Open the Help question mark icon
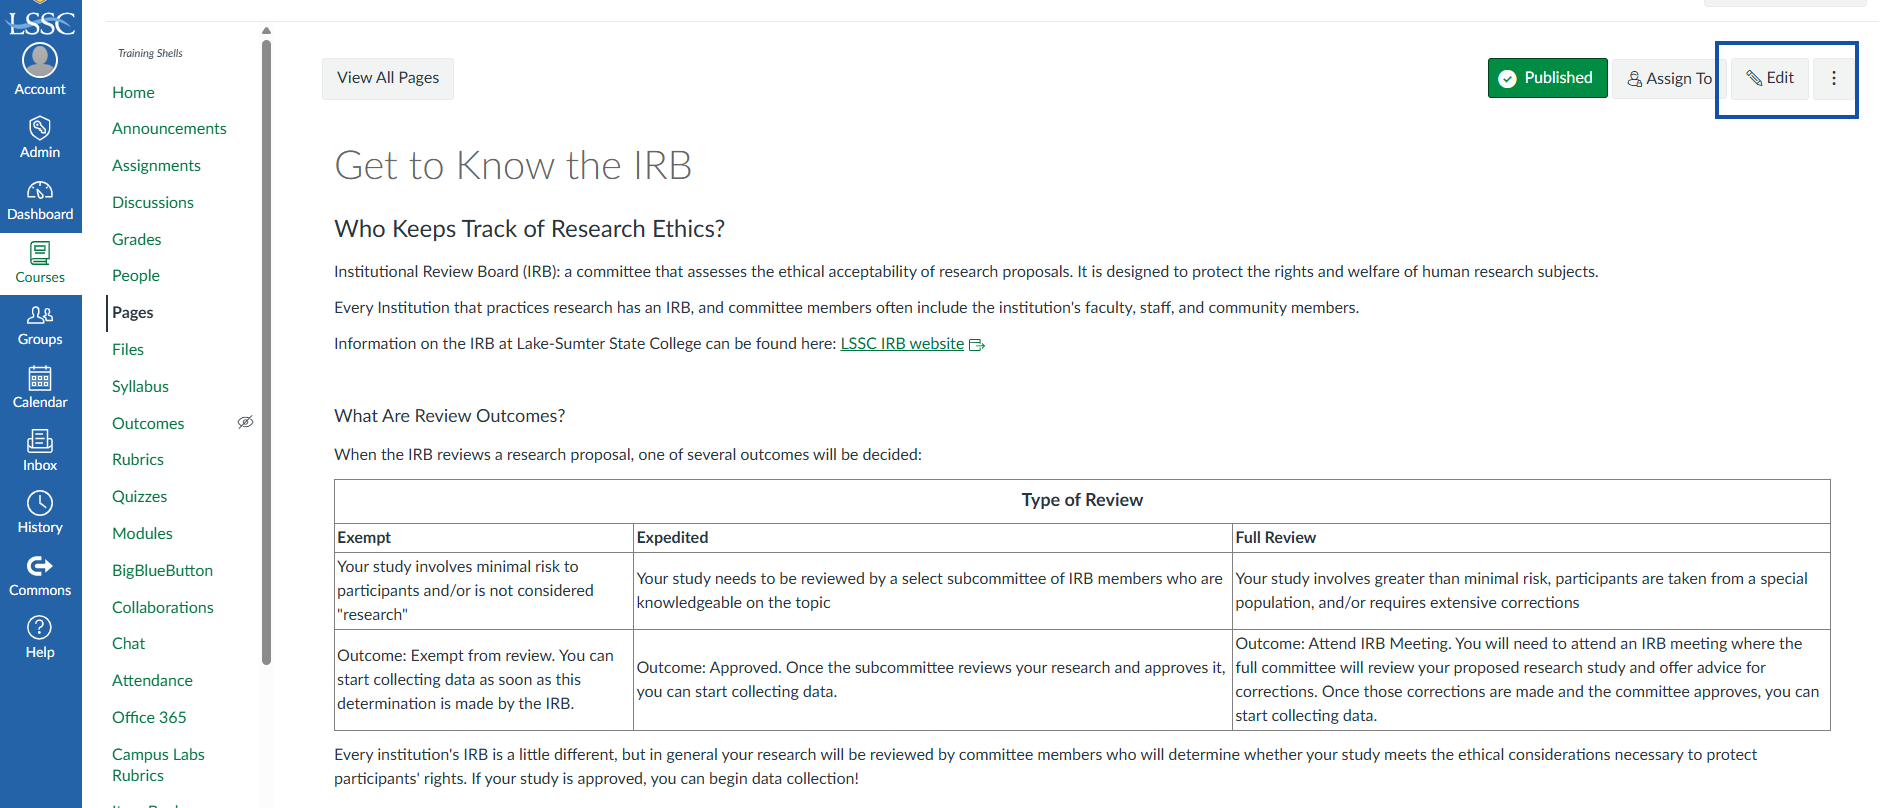The image size is (1883, 808). [x=40, y=628]
